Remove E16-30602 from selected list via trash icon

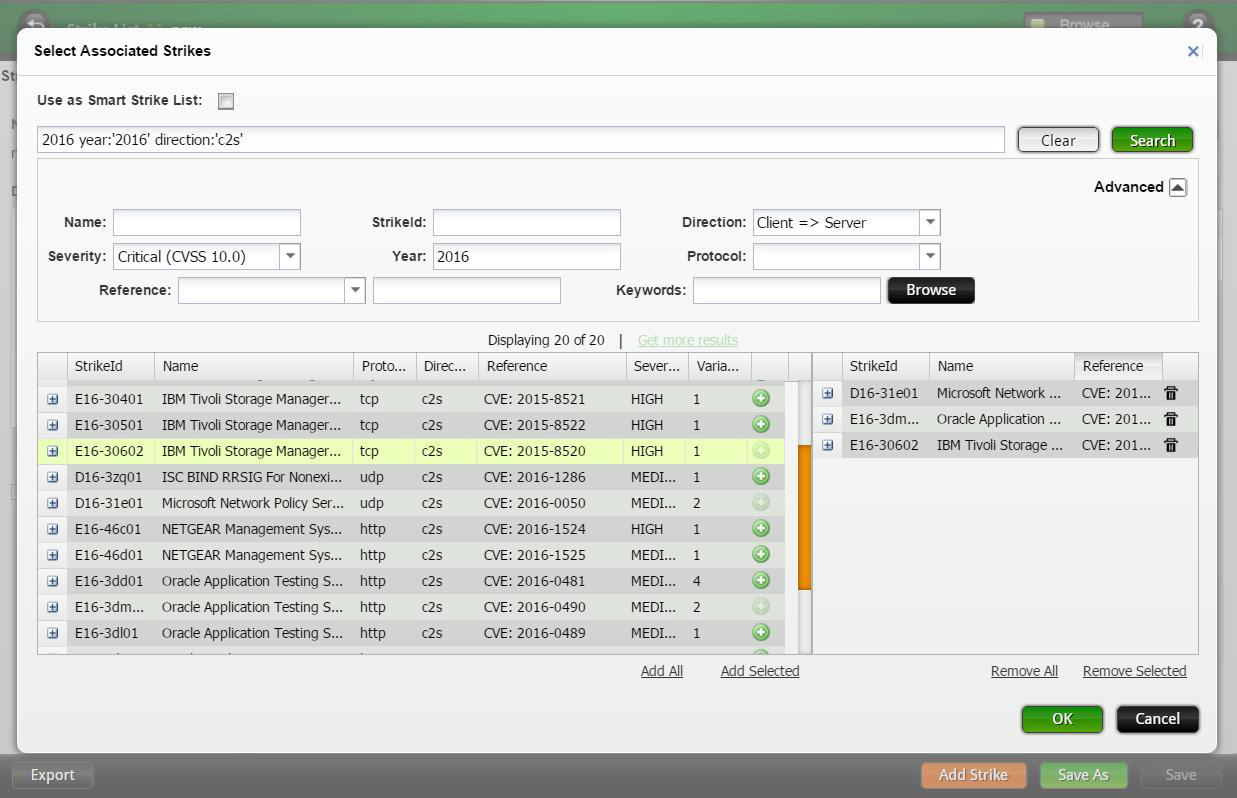(1171, 446)
